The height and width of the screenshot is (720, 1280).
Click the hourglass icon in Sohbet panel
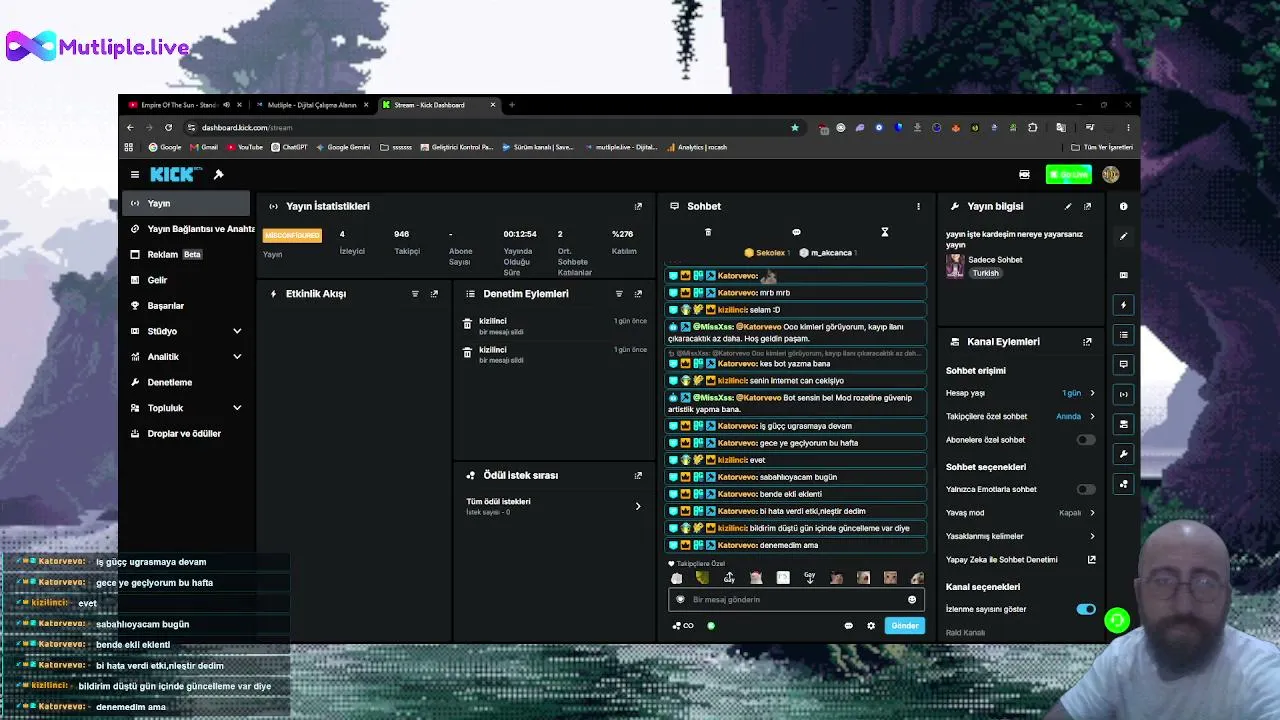point(884,232)
